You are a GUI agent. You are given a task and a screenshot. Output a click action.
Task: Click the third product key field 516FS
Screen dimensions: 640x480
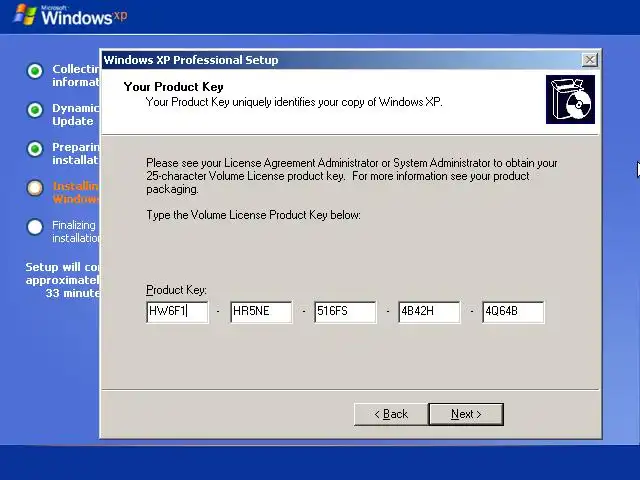[x=345, y=312]
